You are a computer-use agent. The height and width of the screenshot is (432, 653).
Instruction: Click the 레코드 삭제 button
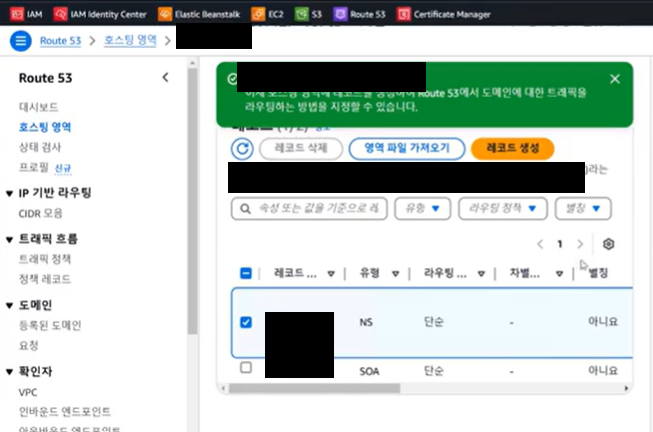301,149
